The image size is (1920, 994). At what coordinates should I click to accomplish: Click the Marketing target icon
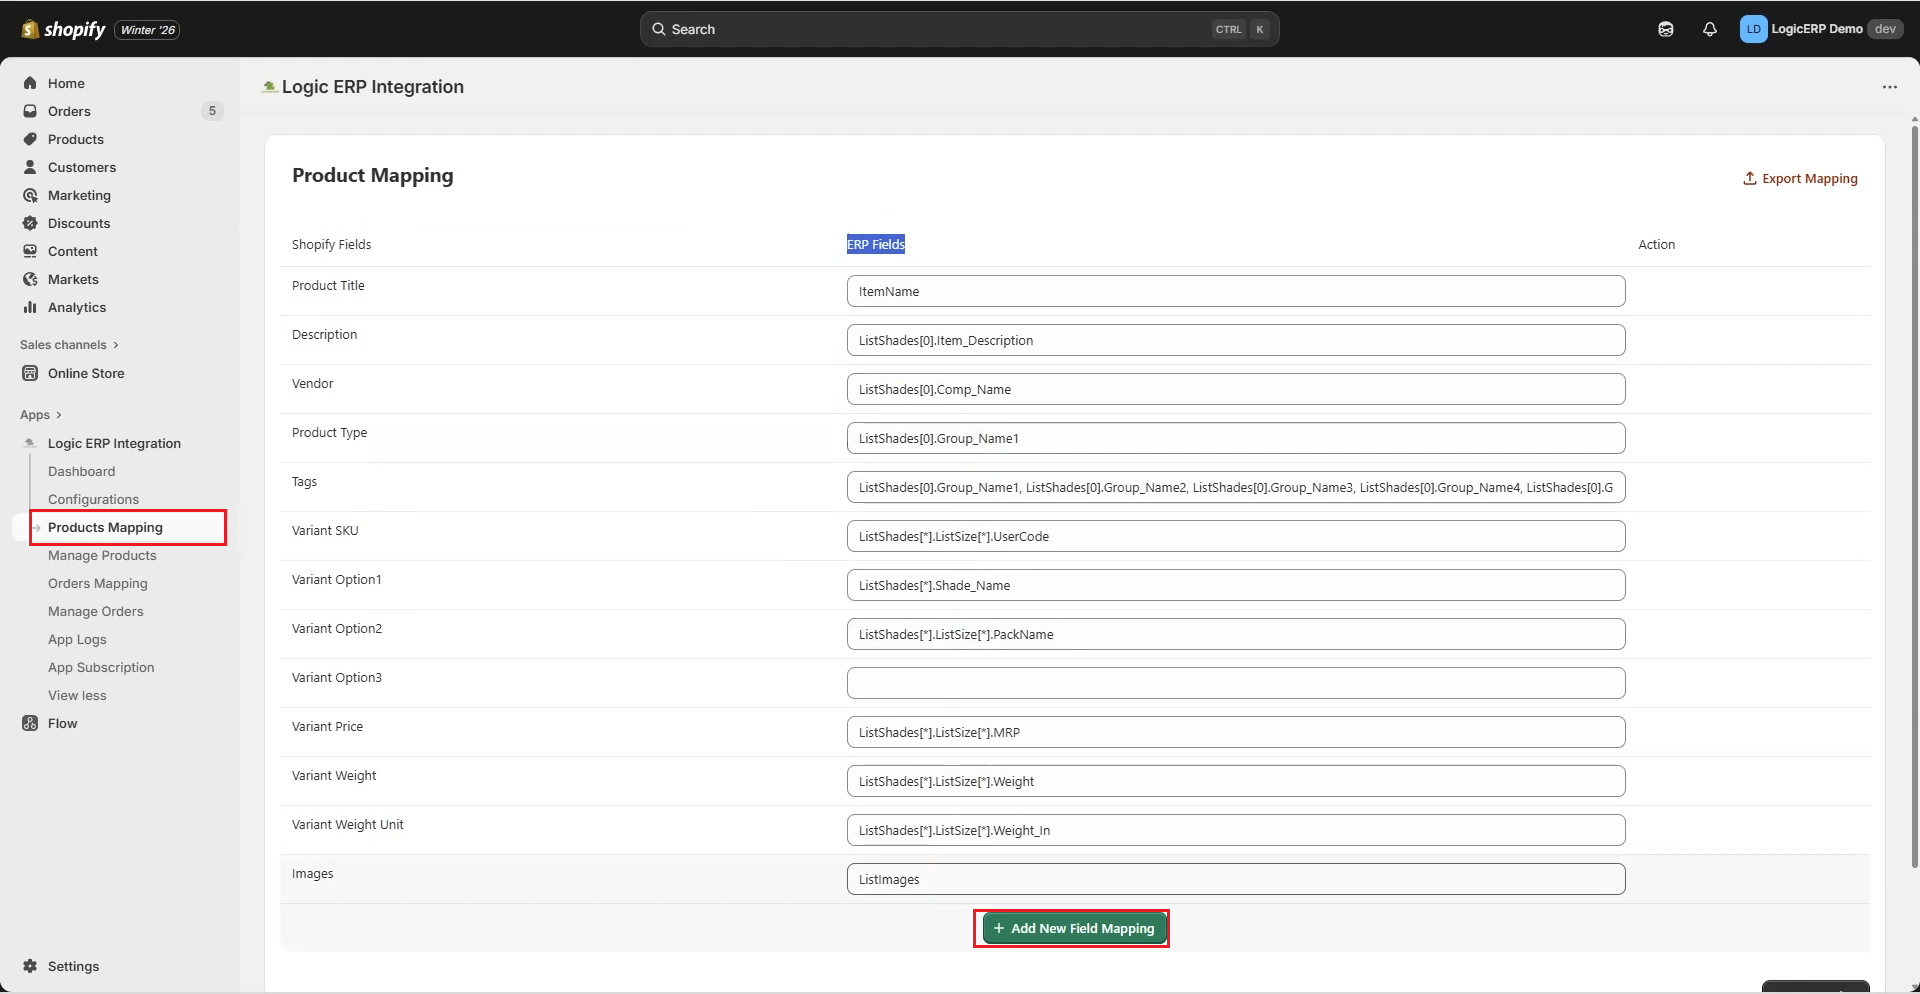click(x=30, y=195)
